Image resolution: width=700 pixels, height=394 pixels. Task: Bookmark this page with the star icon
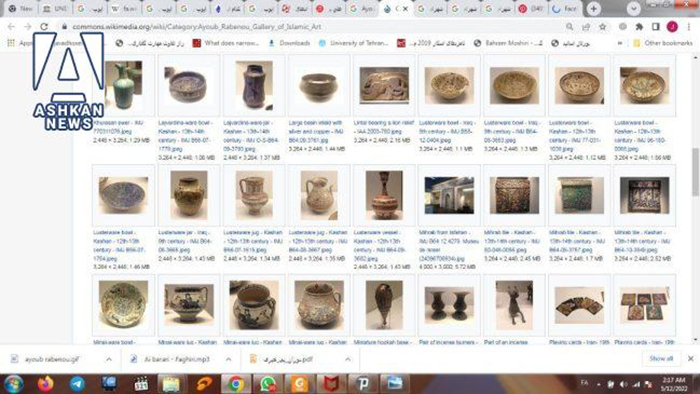point(602,27)
